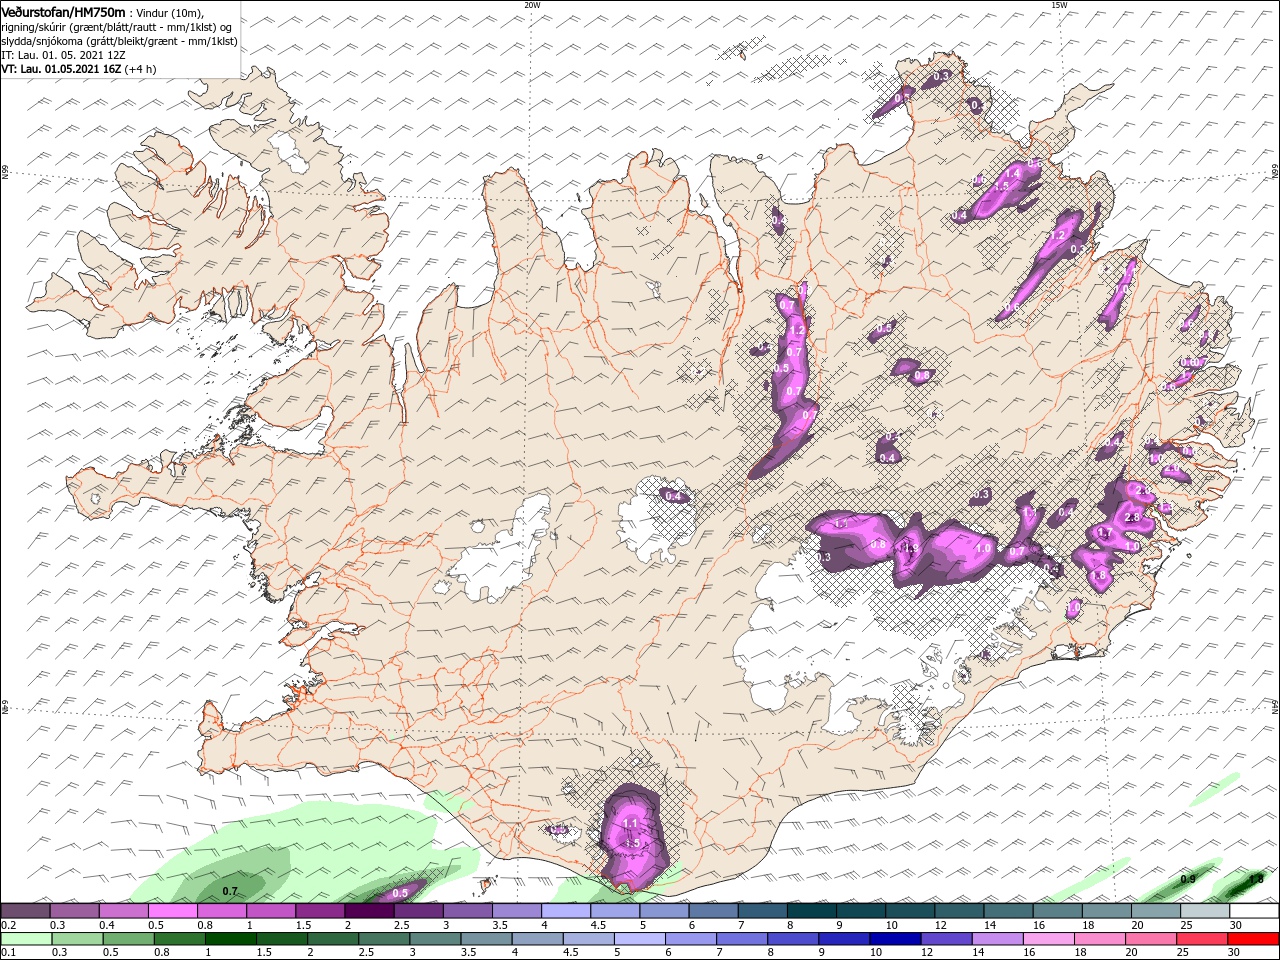The width and height of the screenshot is (1280, 960).
Task: Click the darkest purple 2 swatch in the snow legend
Action: tap(369, 910)
